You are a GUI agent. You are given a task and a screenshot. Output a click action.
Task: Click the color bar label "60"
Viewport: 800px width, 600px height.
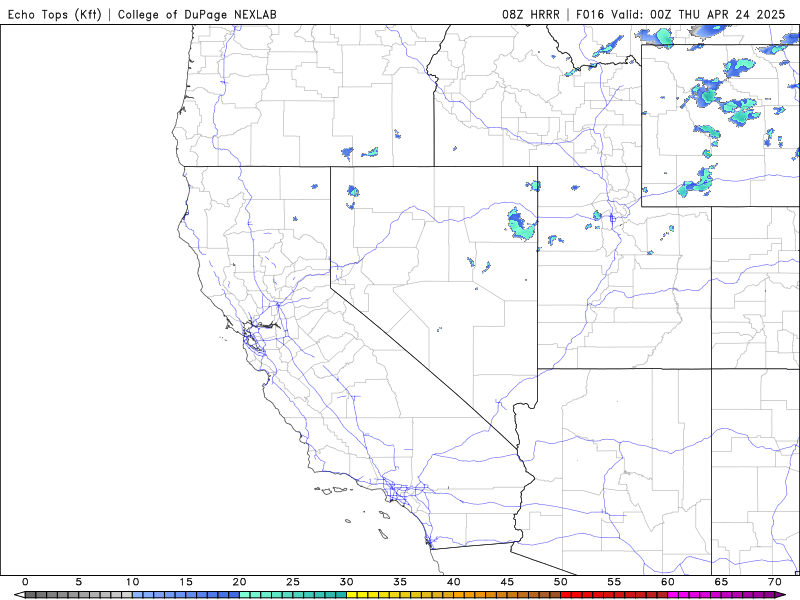pyautogui.click(x=668, y=582)
